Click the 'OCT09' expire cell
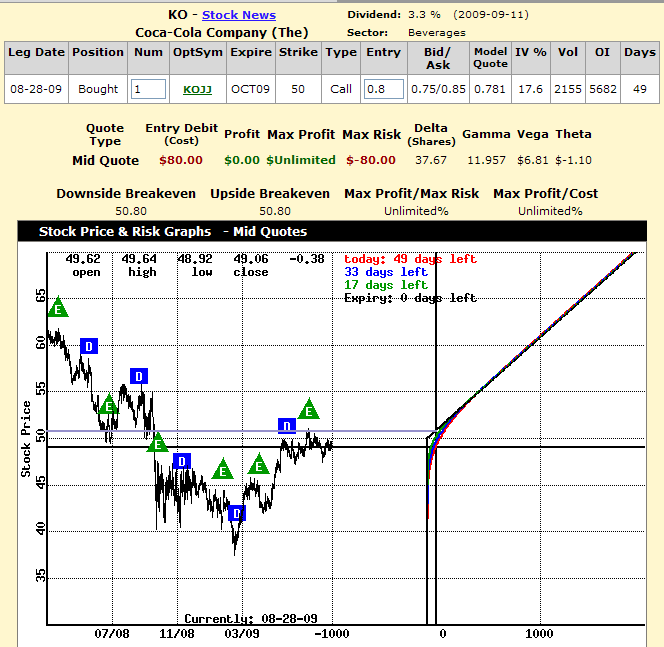Viewport: 664px width, 647px height. [250, 89]
